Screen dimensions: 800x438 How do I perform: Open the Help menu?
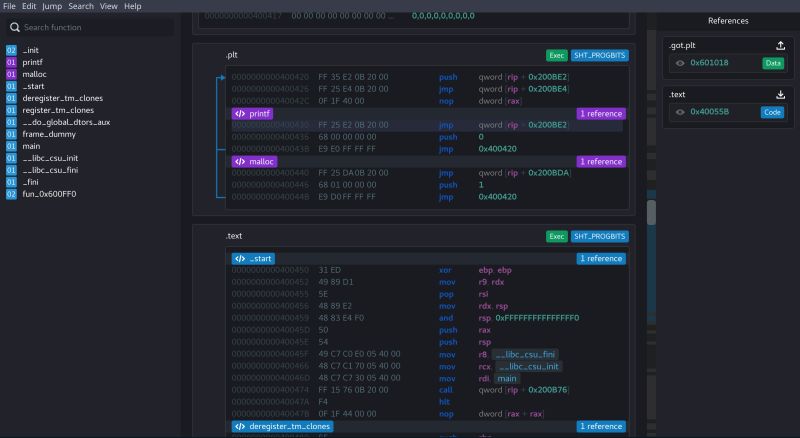point(133,6)
